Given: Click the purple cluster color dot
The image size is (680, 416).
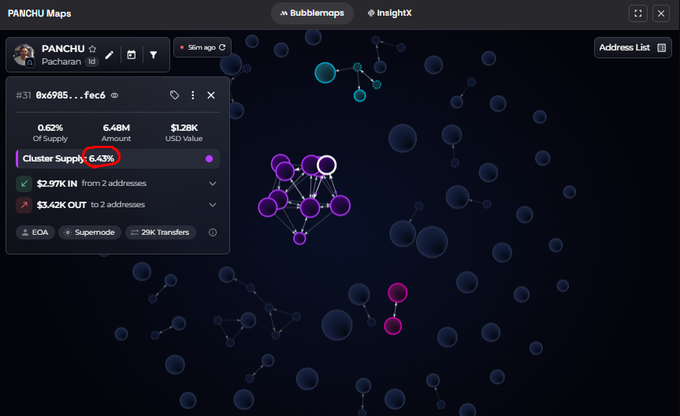Looking at the screenshot, I should pyautogui.click(x=209, y=159).
